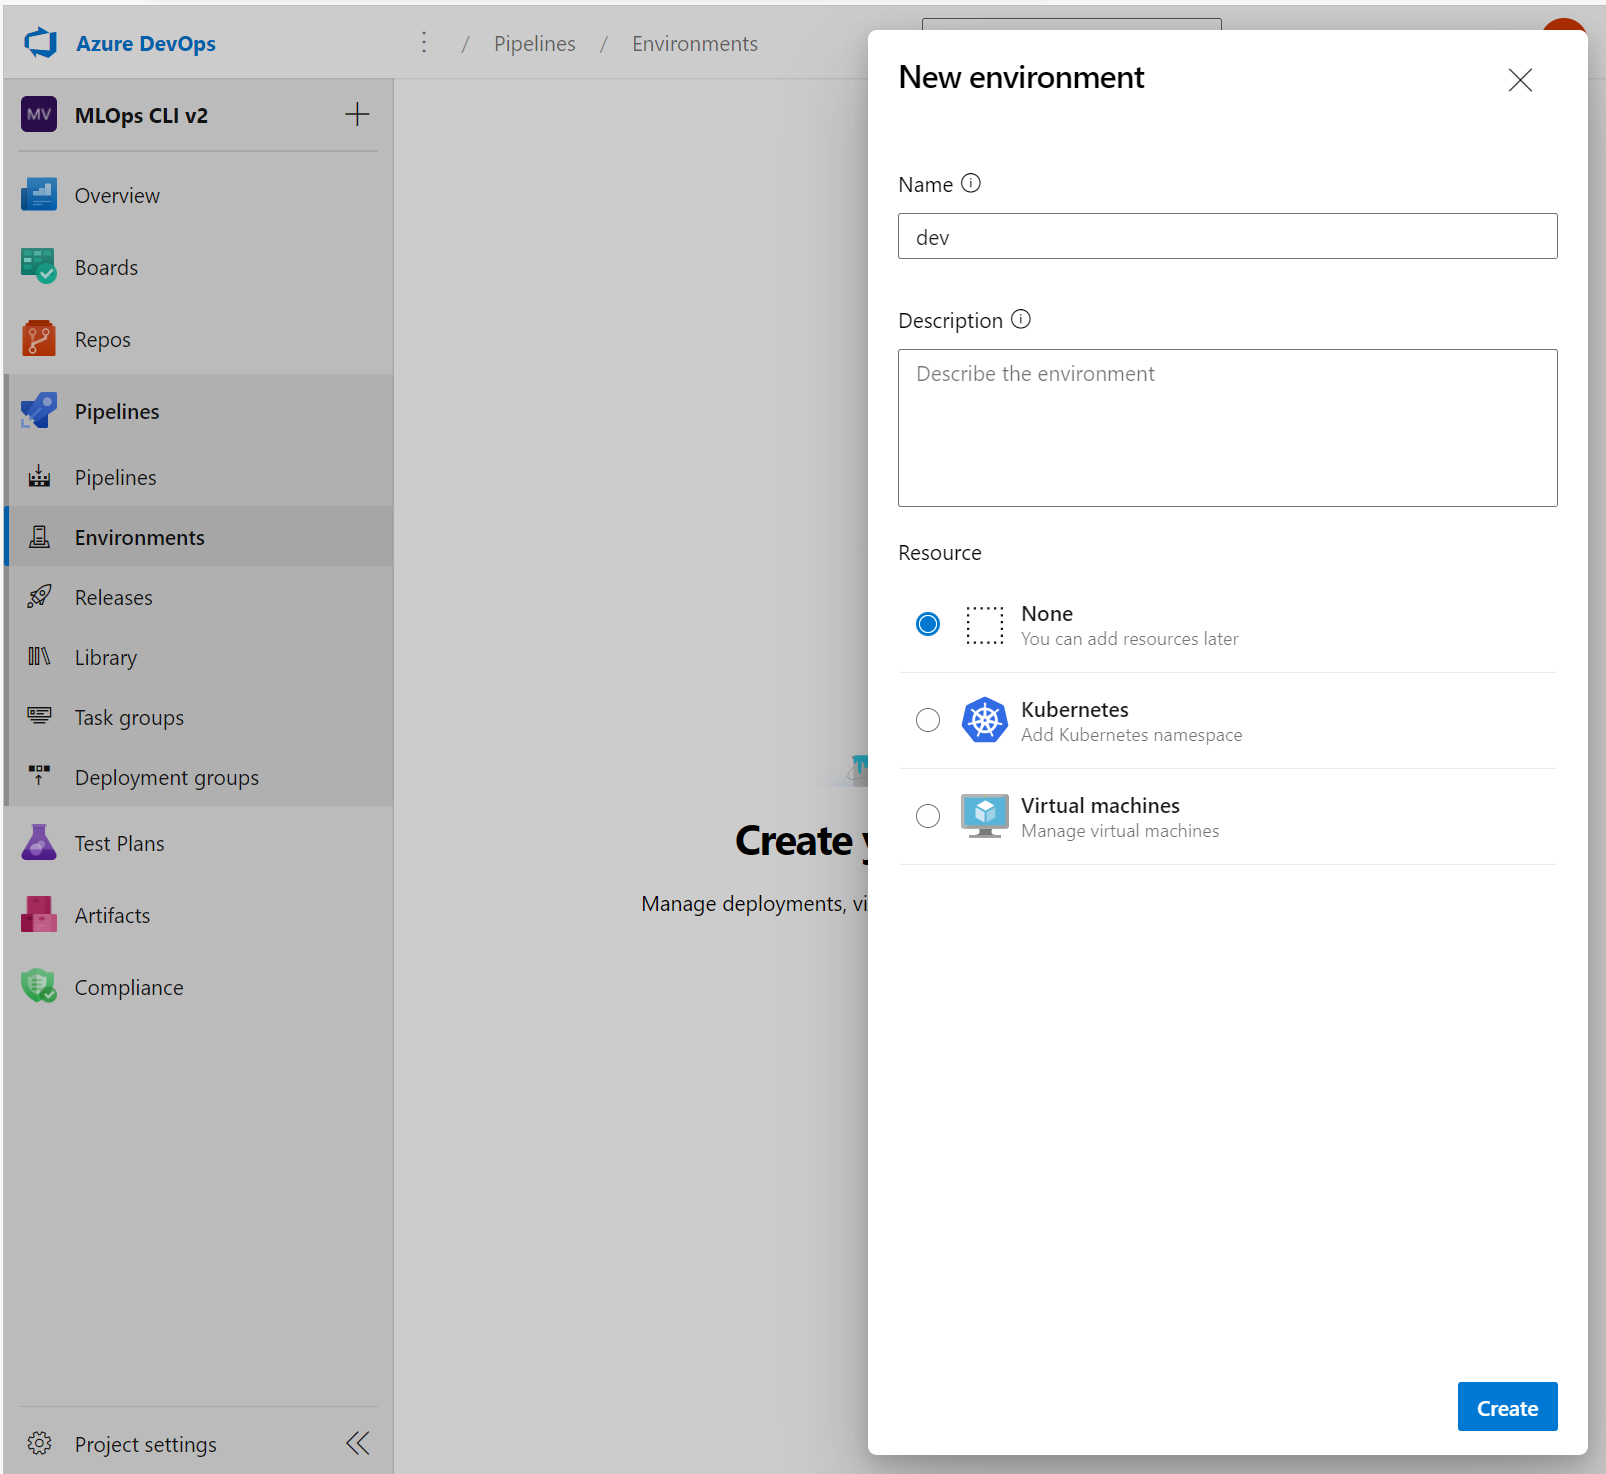Viewport: 1606px width, 1474px height.
Task: Choose Virtual machines as the resource
Action: click(x=927, y=815)
